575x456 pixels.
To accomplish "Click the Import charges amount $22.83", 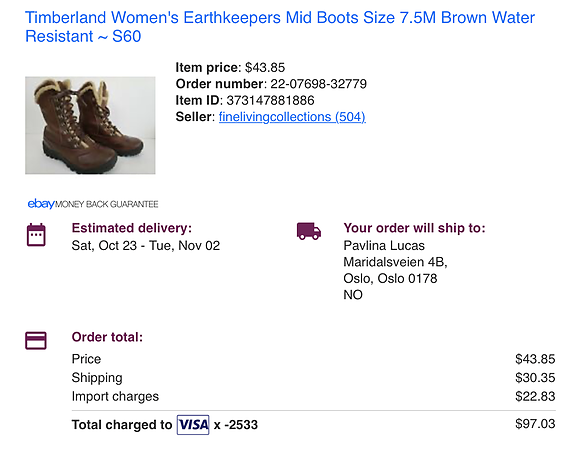I will coord(535,396).
